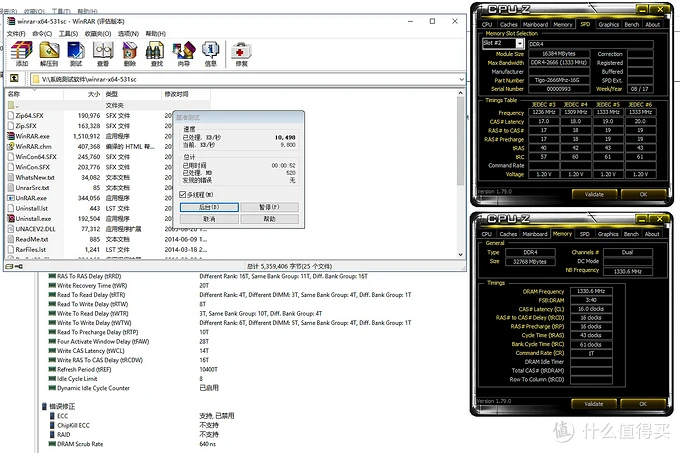
Task: Switch to Bench tab in upper CPU-Z window
Action: pos(632,25)
